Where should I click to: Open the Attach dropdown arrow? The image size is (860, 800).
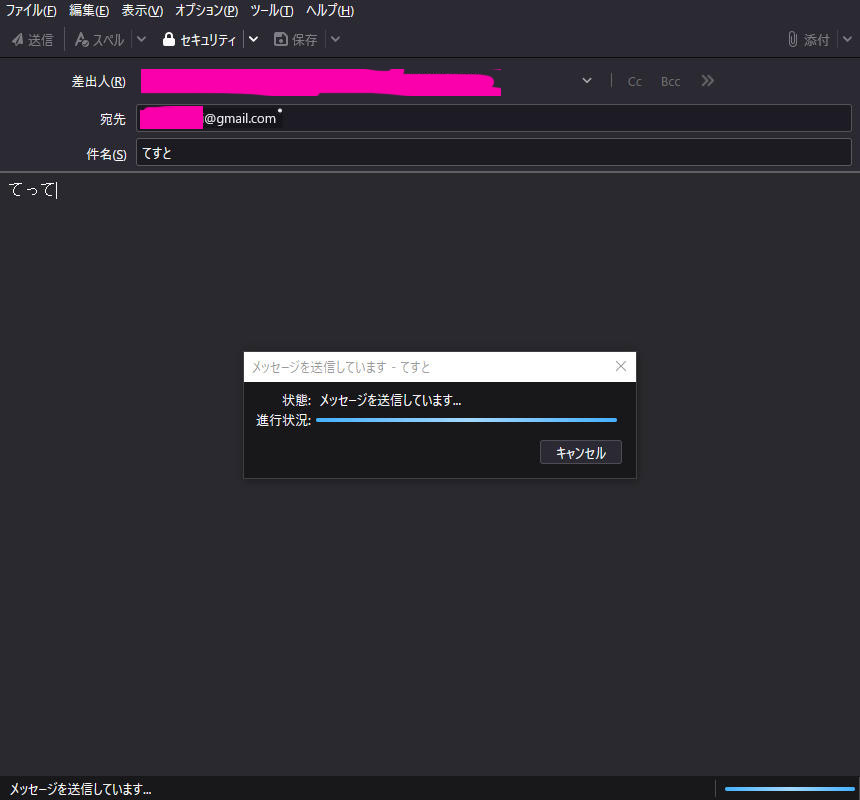point(847,40)
